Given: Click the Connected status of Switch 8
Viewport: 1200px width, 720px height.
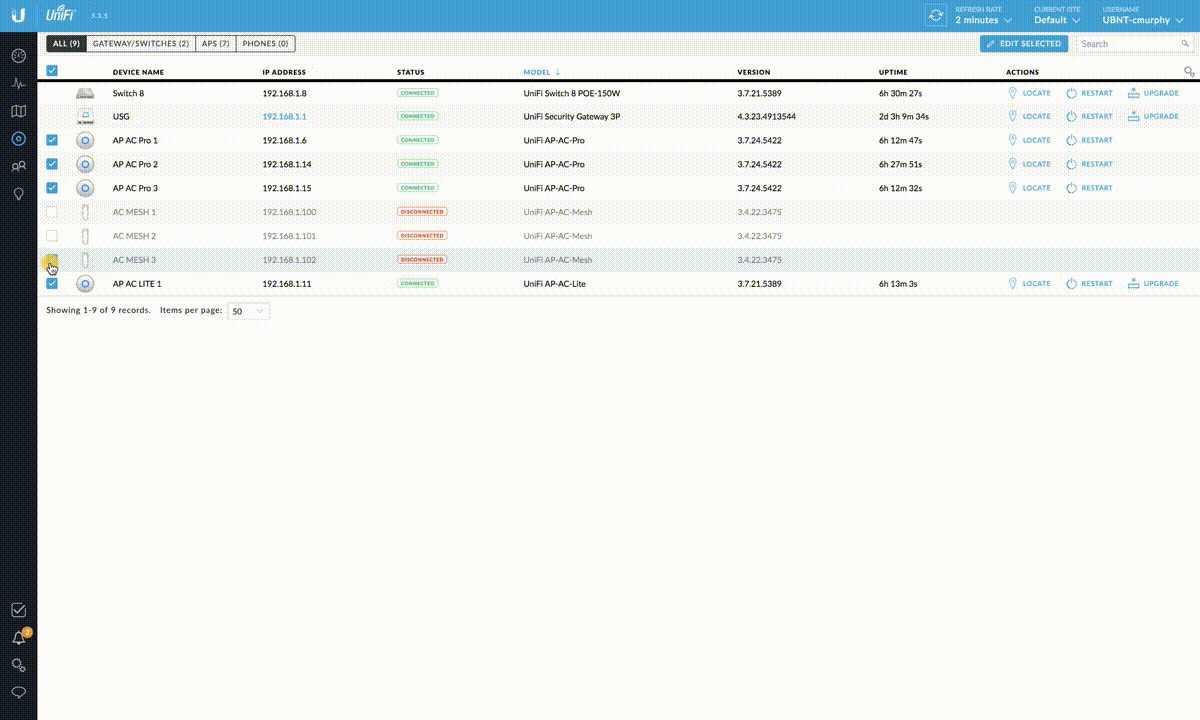Looking at the screenshot, I should [418, 93].
